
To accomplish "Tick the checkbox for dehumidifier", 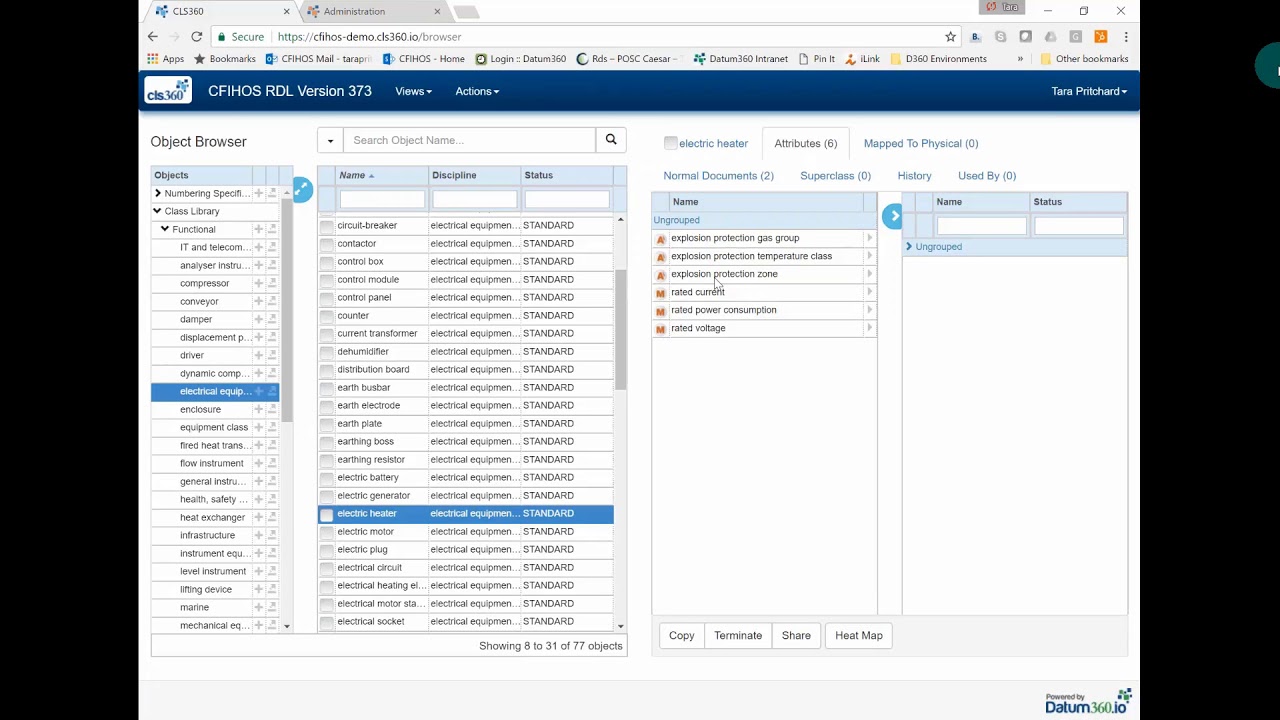I will (x=326, y=352).
